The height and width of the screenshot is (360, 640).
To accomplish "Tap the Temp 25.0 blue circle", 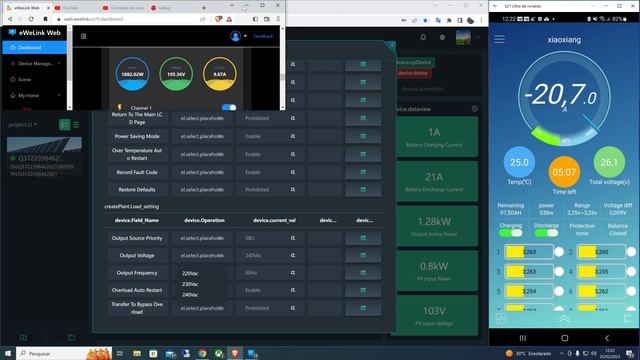I will click(519, 162).
